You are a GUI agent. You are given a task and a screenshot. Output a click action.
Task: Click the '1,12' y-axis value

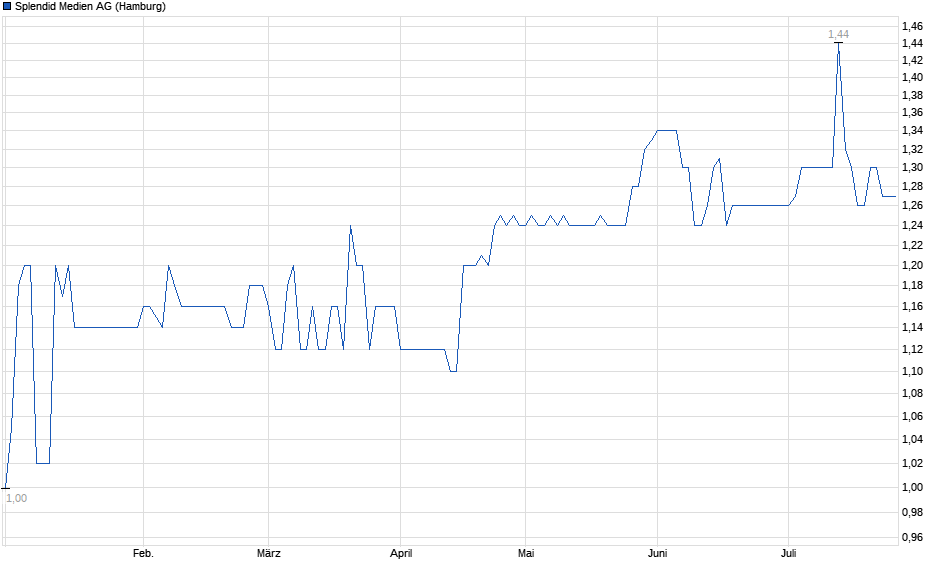point(912,350)
